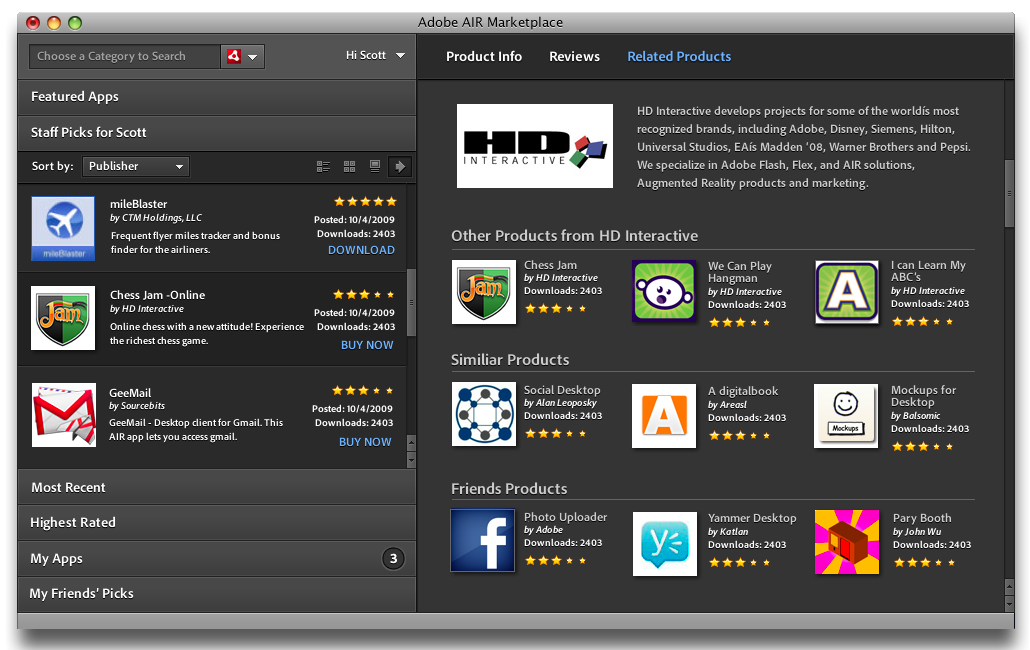
Task: Open the Hi Scott user menu
Action: click(375, 56)
